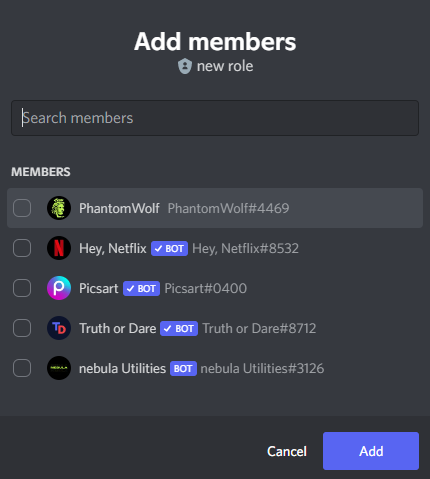The image size is (430, 479).
Task: Click the Picsart avatar icon
Action: click(59, 288)
